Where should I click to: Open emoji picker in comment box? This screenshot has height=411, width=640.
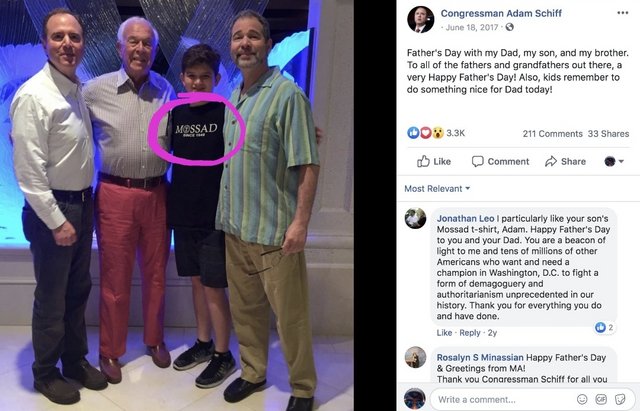point(582,399)
